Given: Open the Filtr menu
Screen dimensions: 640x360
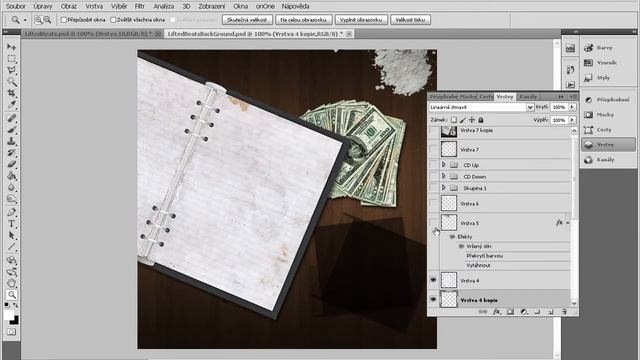Looking at the screenshot, I should coord(140,6).
